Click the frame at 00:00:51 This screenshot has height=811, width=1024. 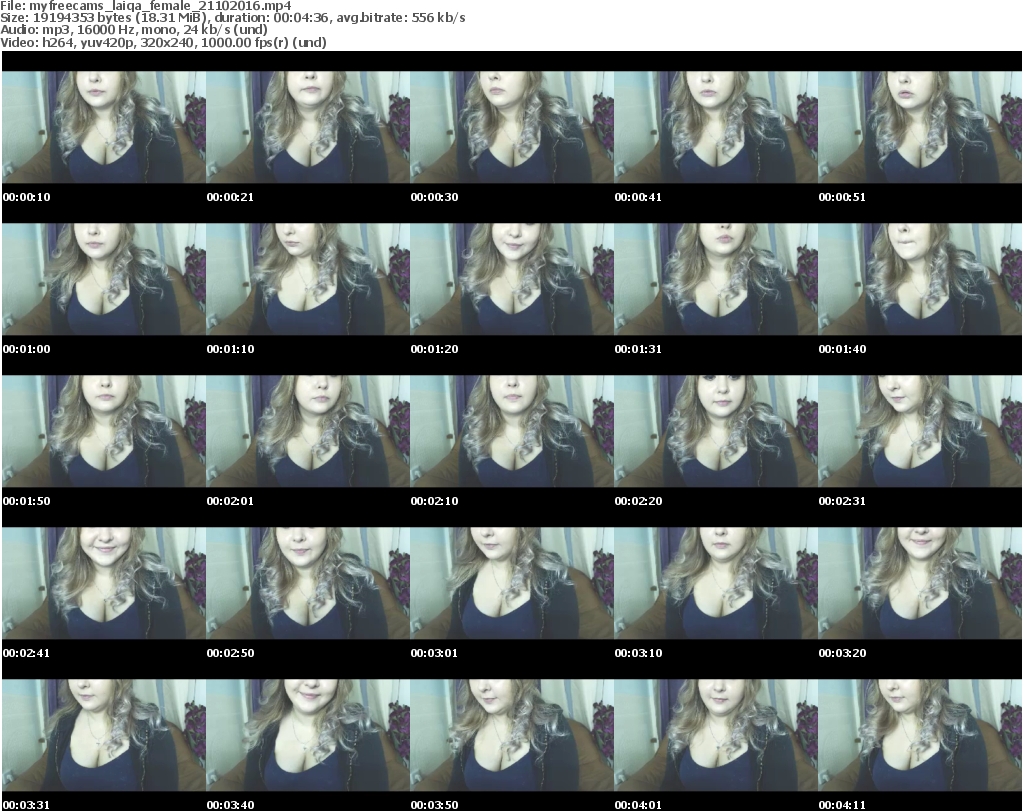point(920,127)
